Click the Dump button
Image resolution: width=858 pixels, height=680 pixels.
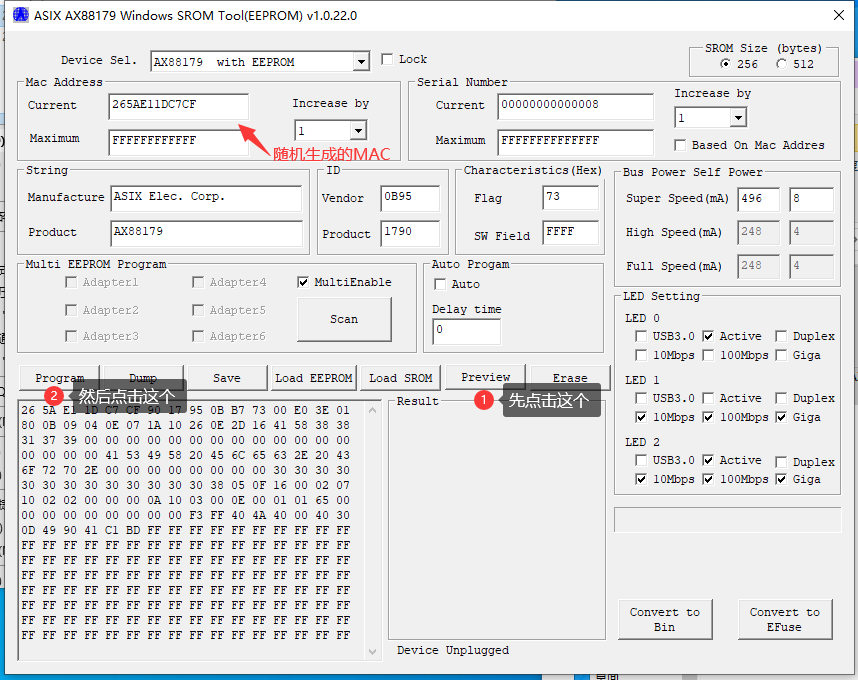point(143,378)
